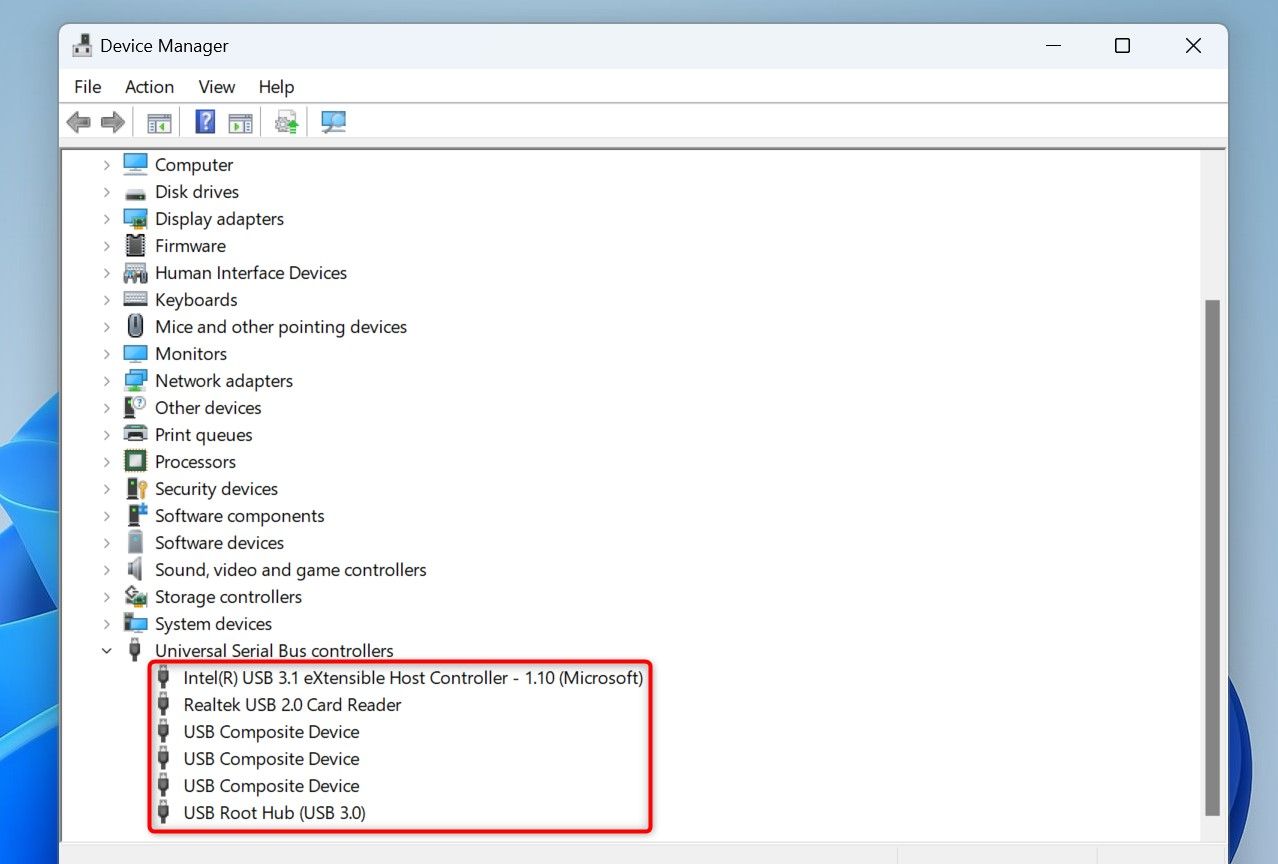Viewport: 1278px width, 864px height.
Task: Select Realtek USB 2.0 Card Reader
Action: (292, 705)
